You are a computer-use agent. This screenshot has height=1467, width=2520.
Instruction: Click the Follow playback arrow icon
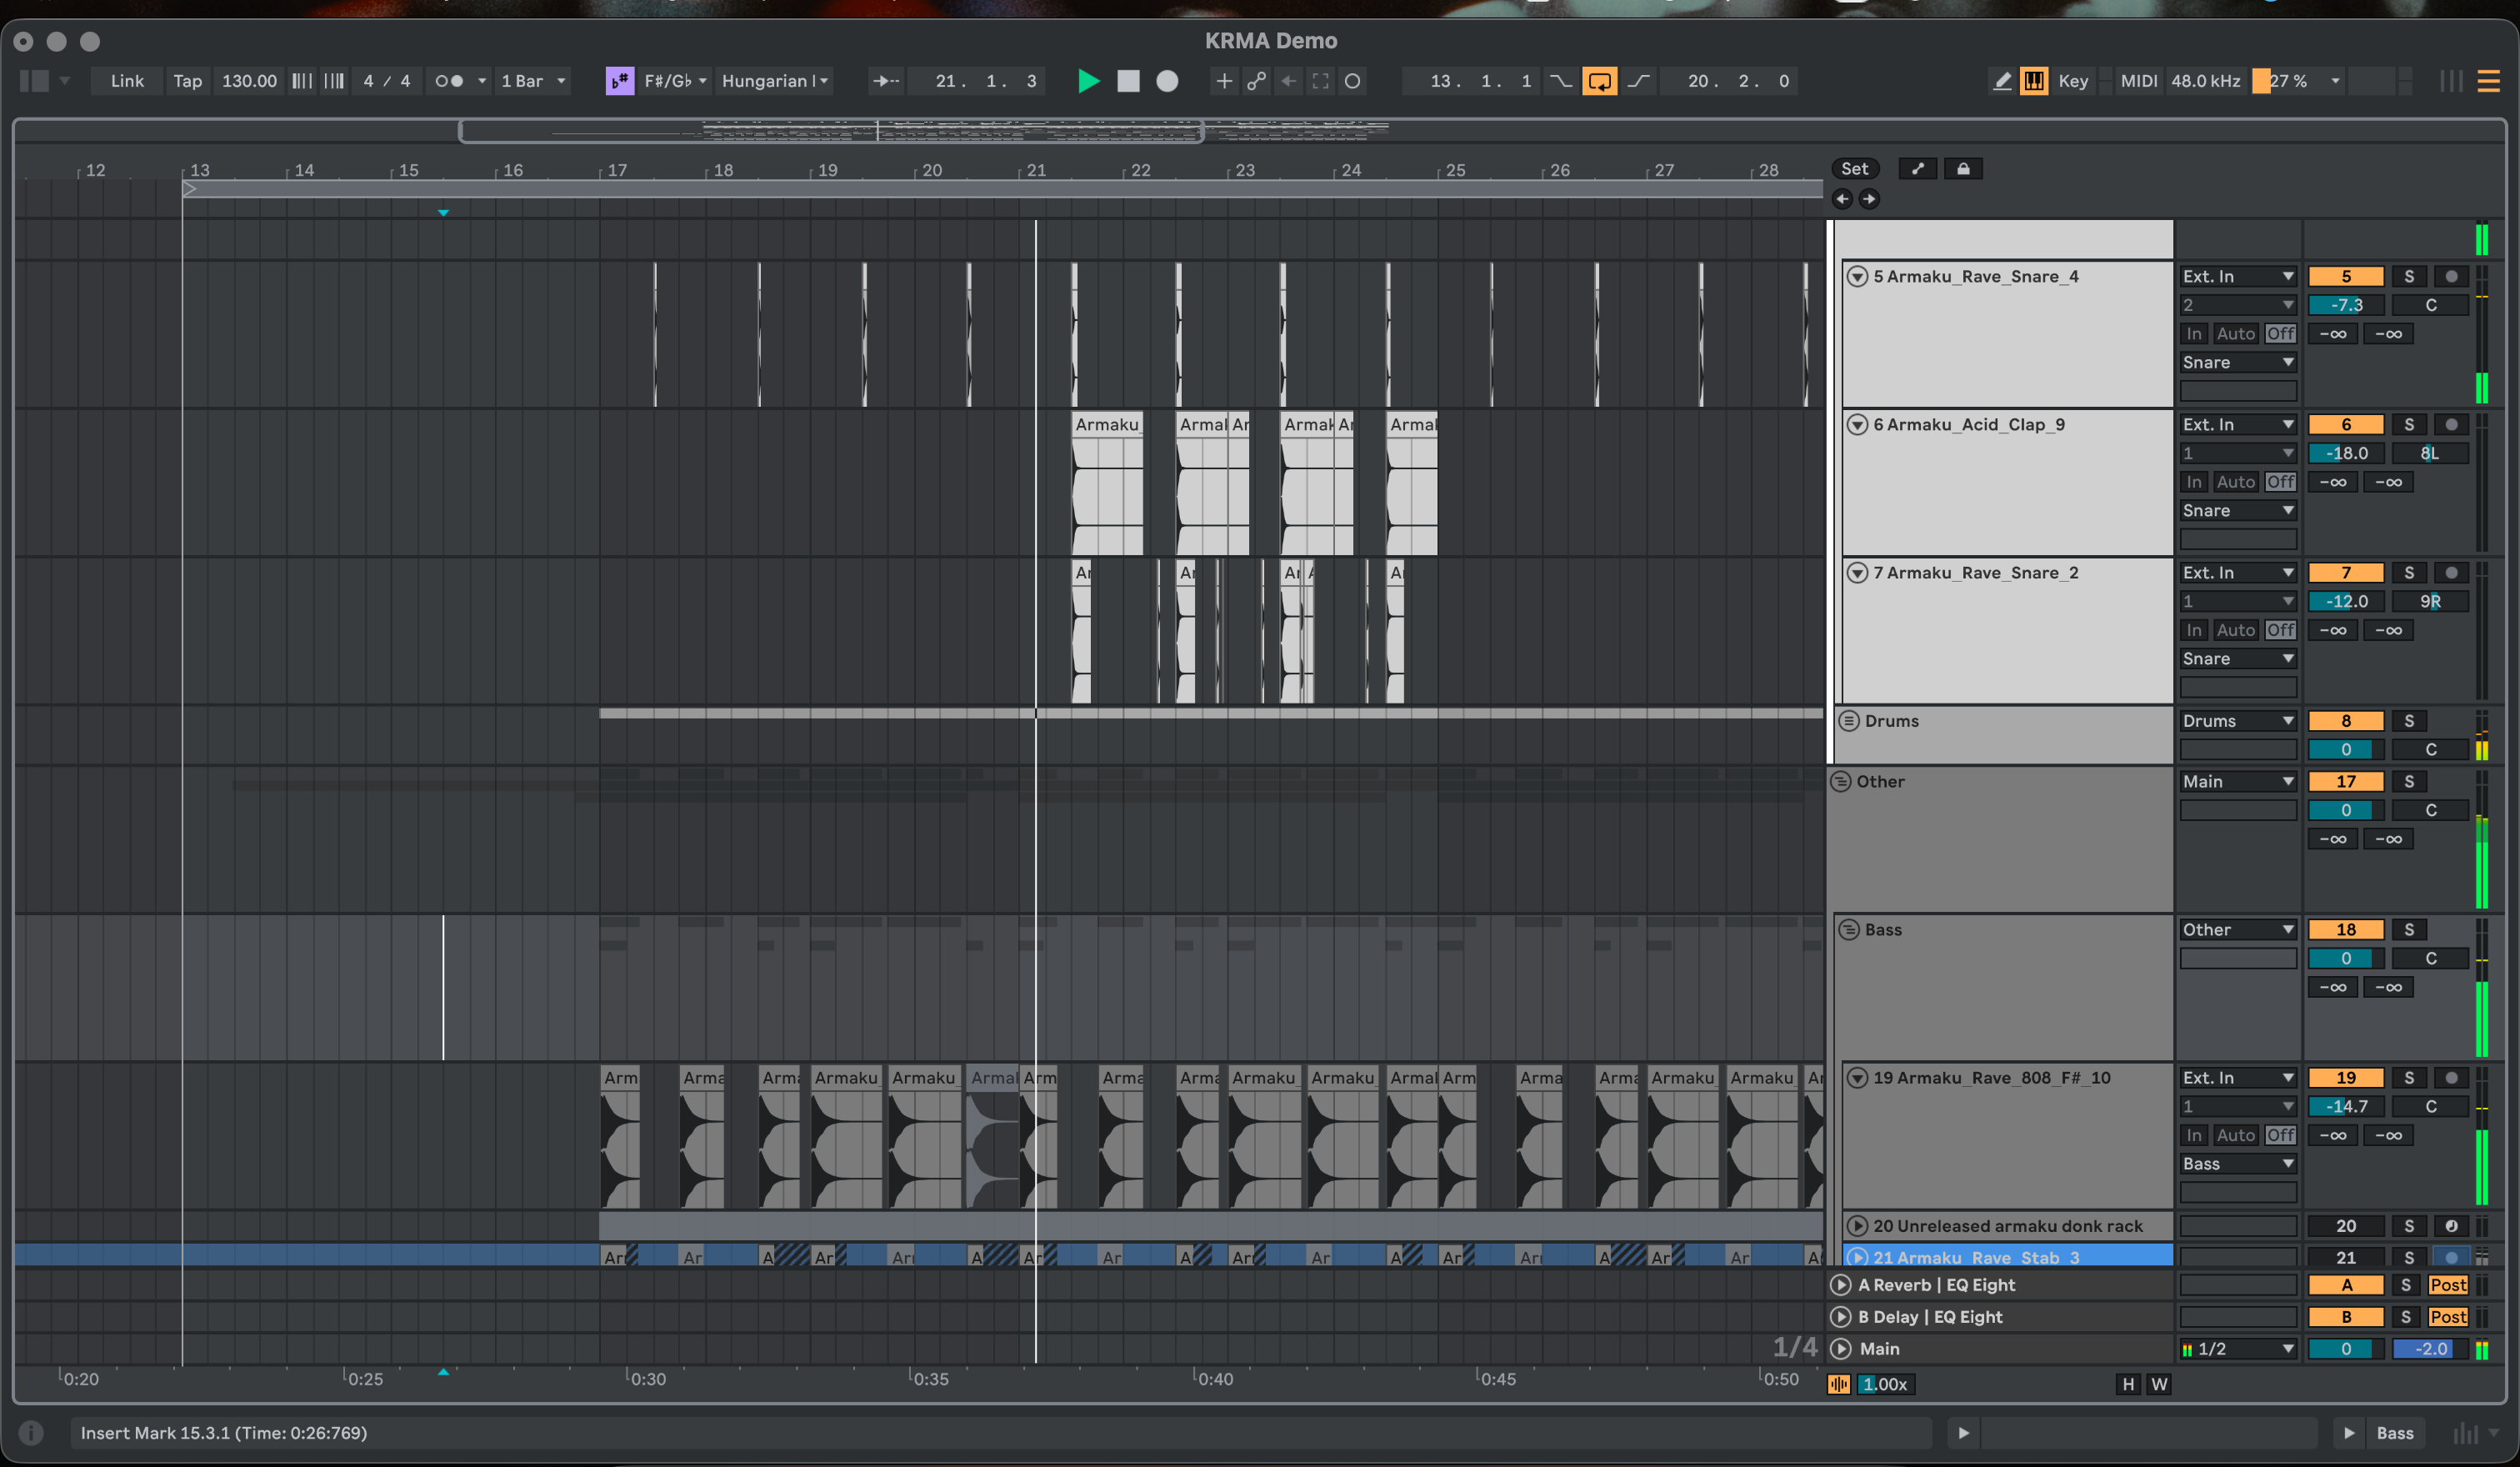(x=885, y=81)
